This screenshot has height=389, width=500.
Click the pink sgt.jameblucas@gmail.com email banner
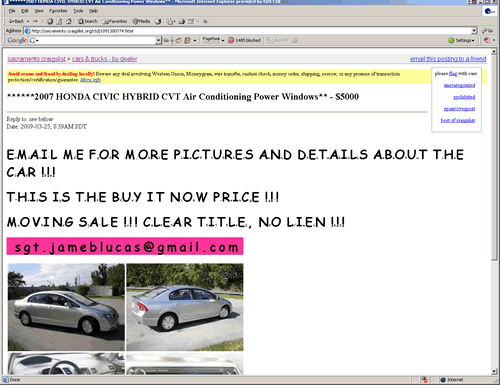coord(125,246)
